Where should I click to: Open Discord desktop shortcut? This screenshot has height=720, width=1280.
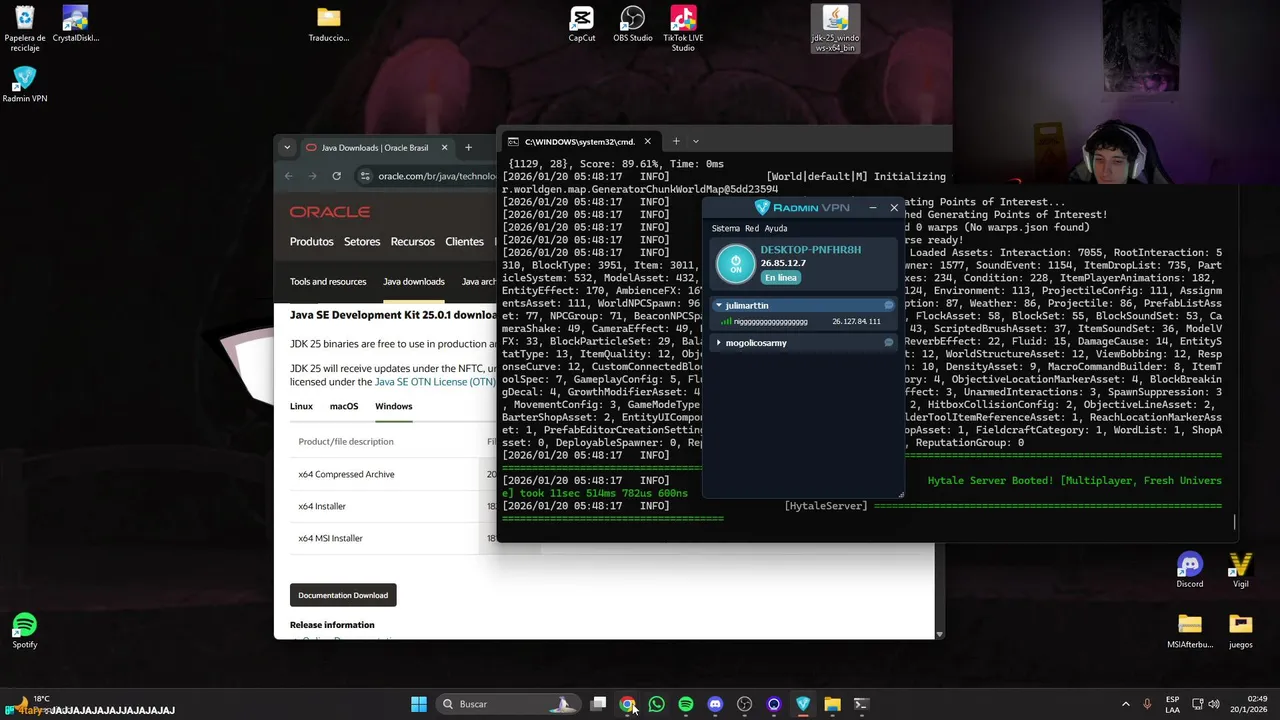(1190, 570)
